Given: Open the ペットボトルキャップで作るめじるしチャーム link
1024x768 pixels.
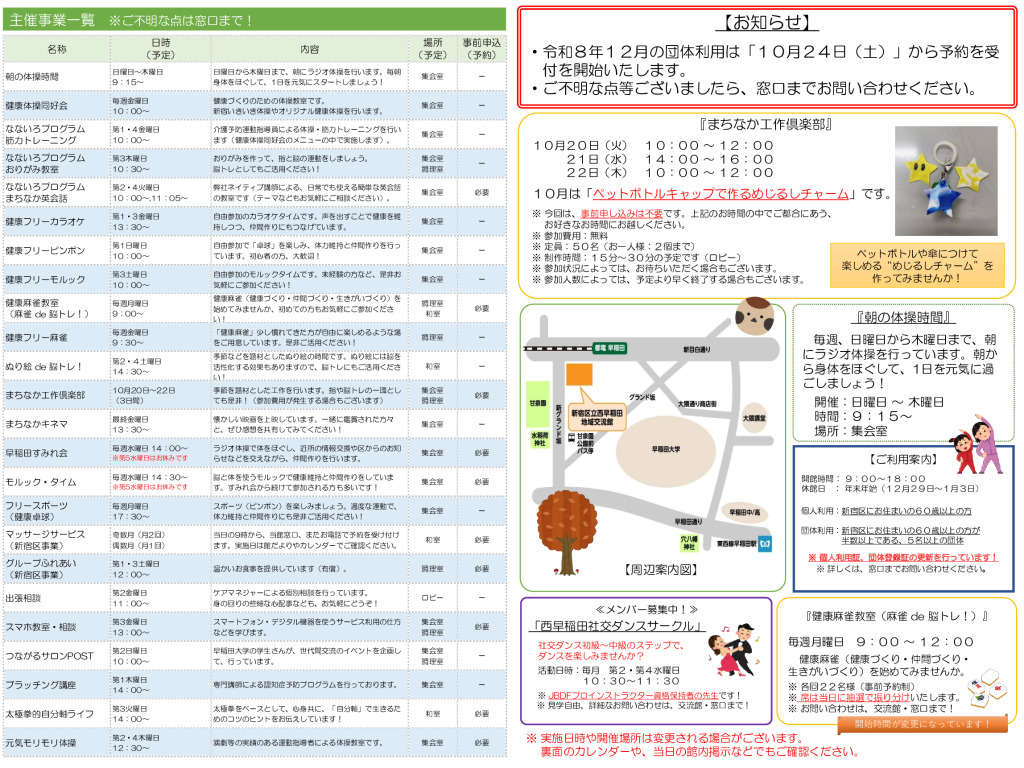Looking at the screenshot, I should point(721,193).
